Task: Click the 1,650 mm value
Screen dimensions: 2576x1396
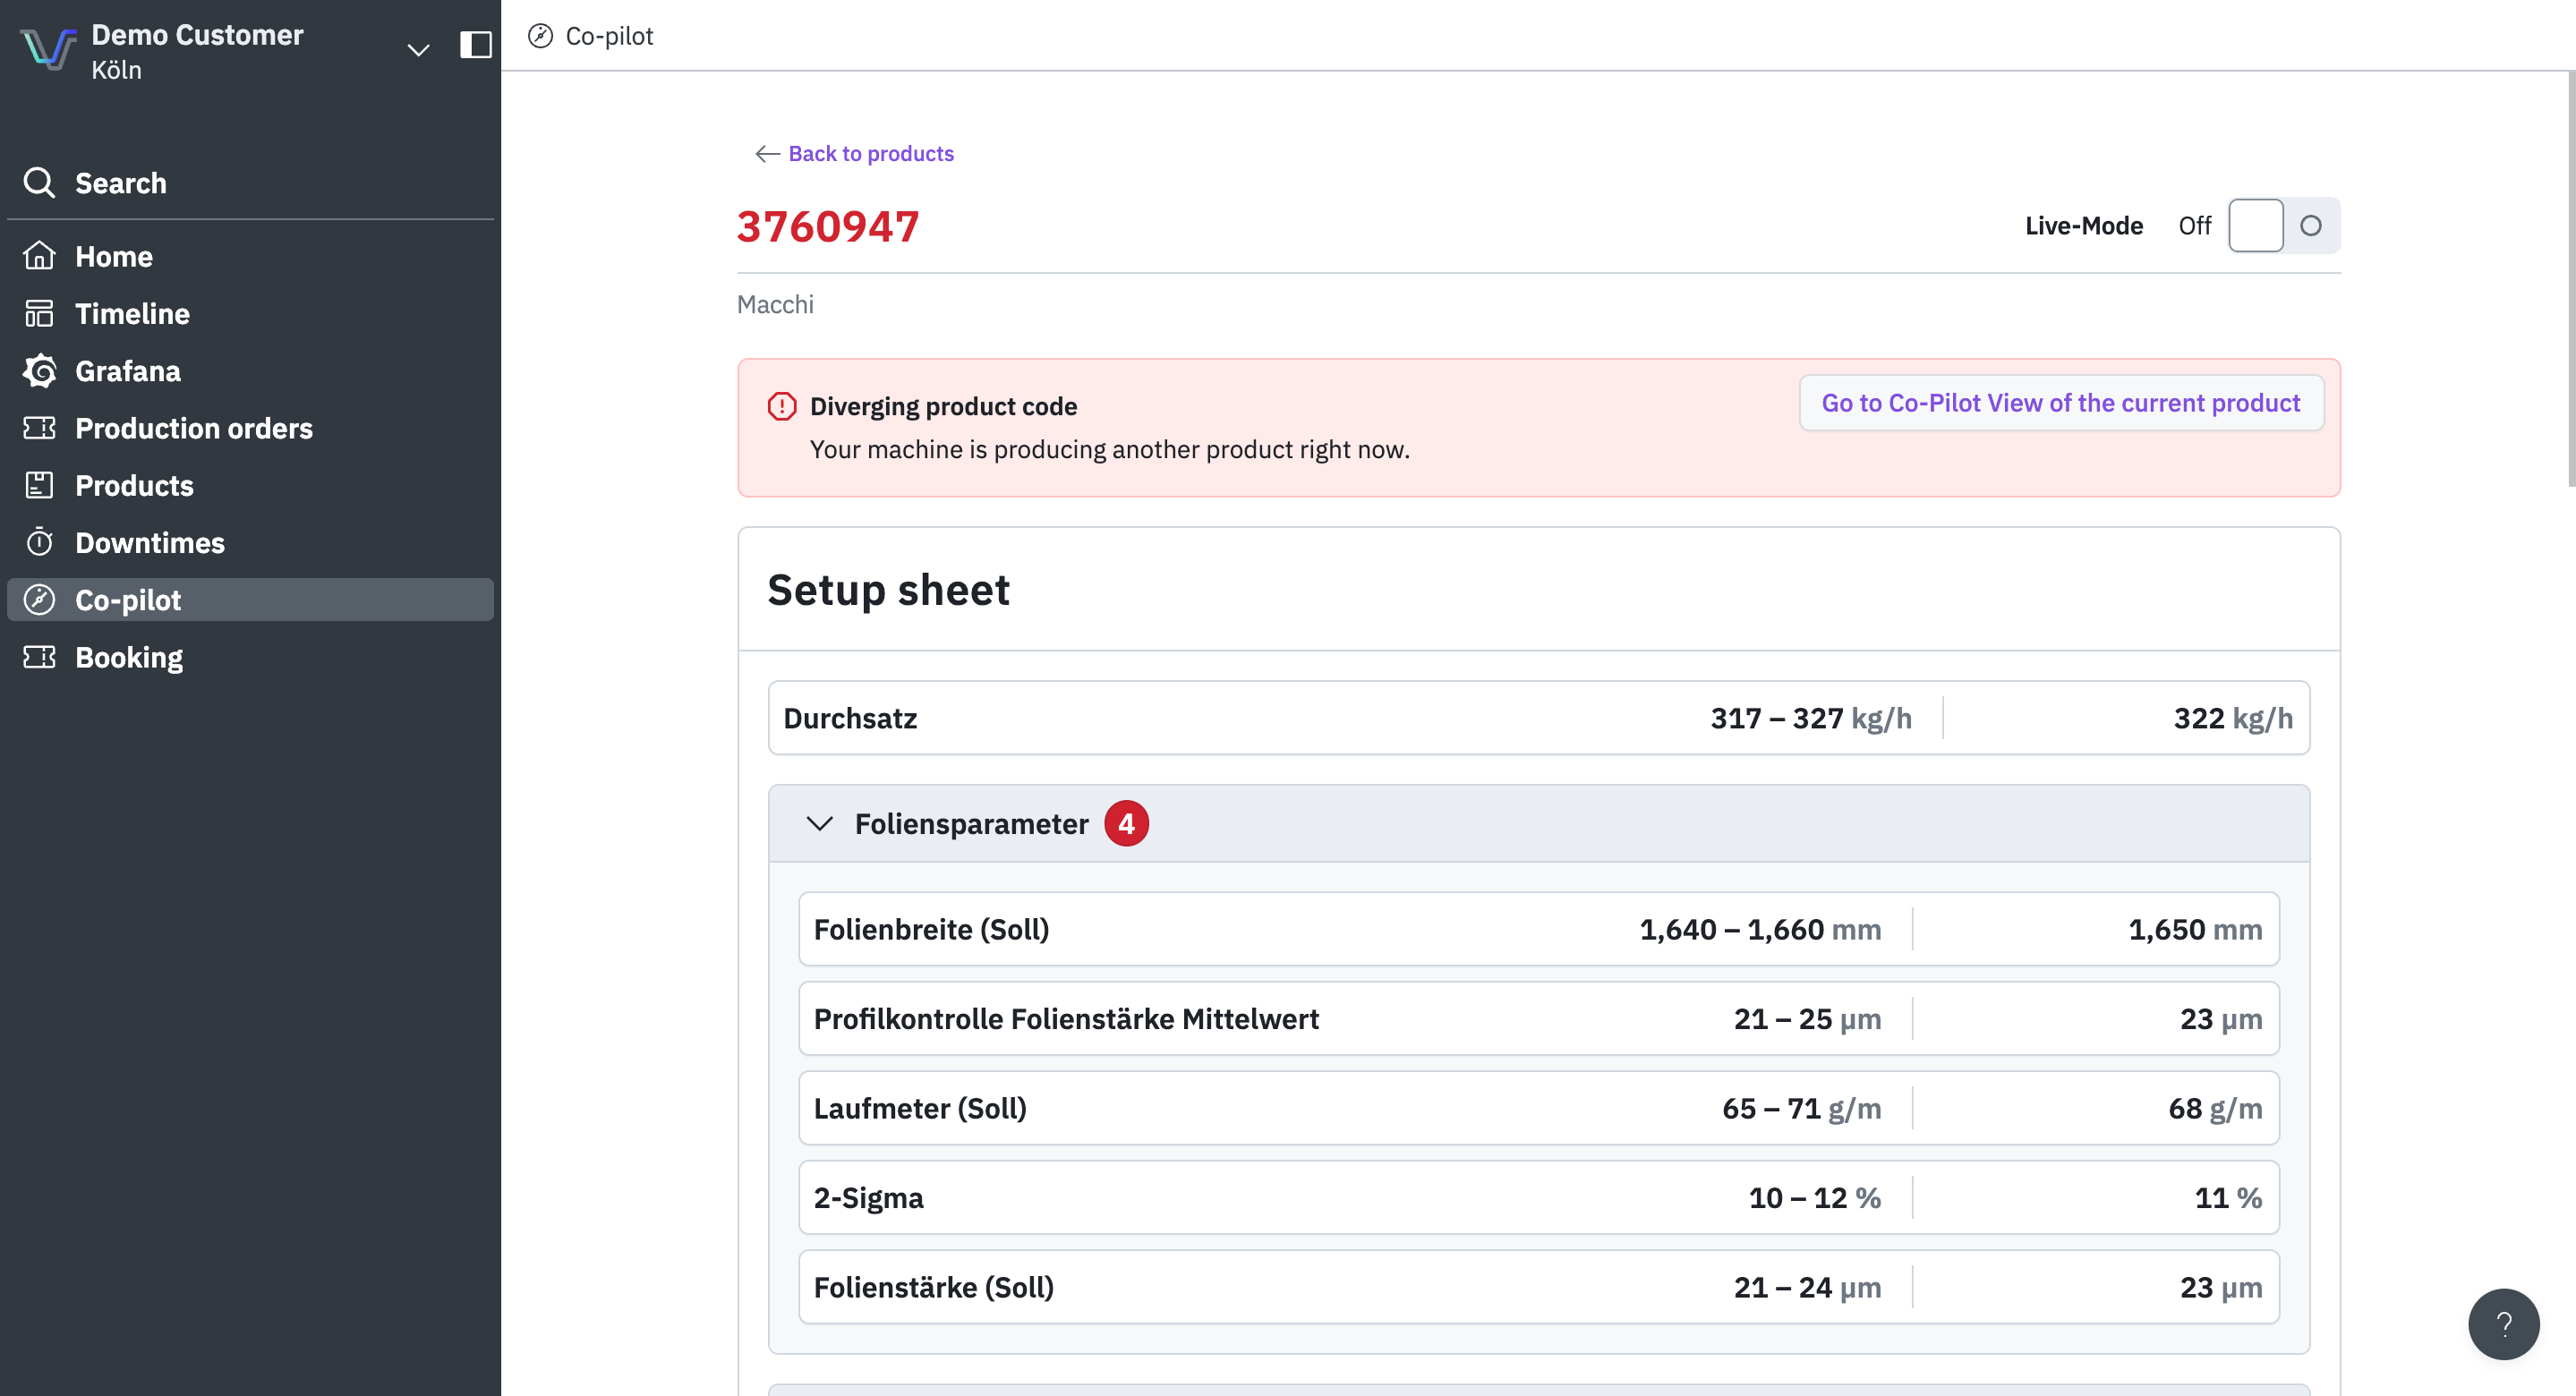Action: (2195, 929)
